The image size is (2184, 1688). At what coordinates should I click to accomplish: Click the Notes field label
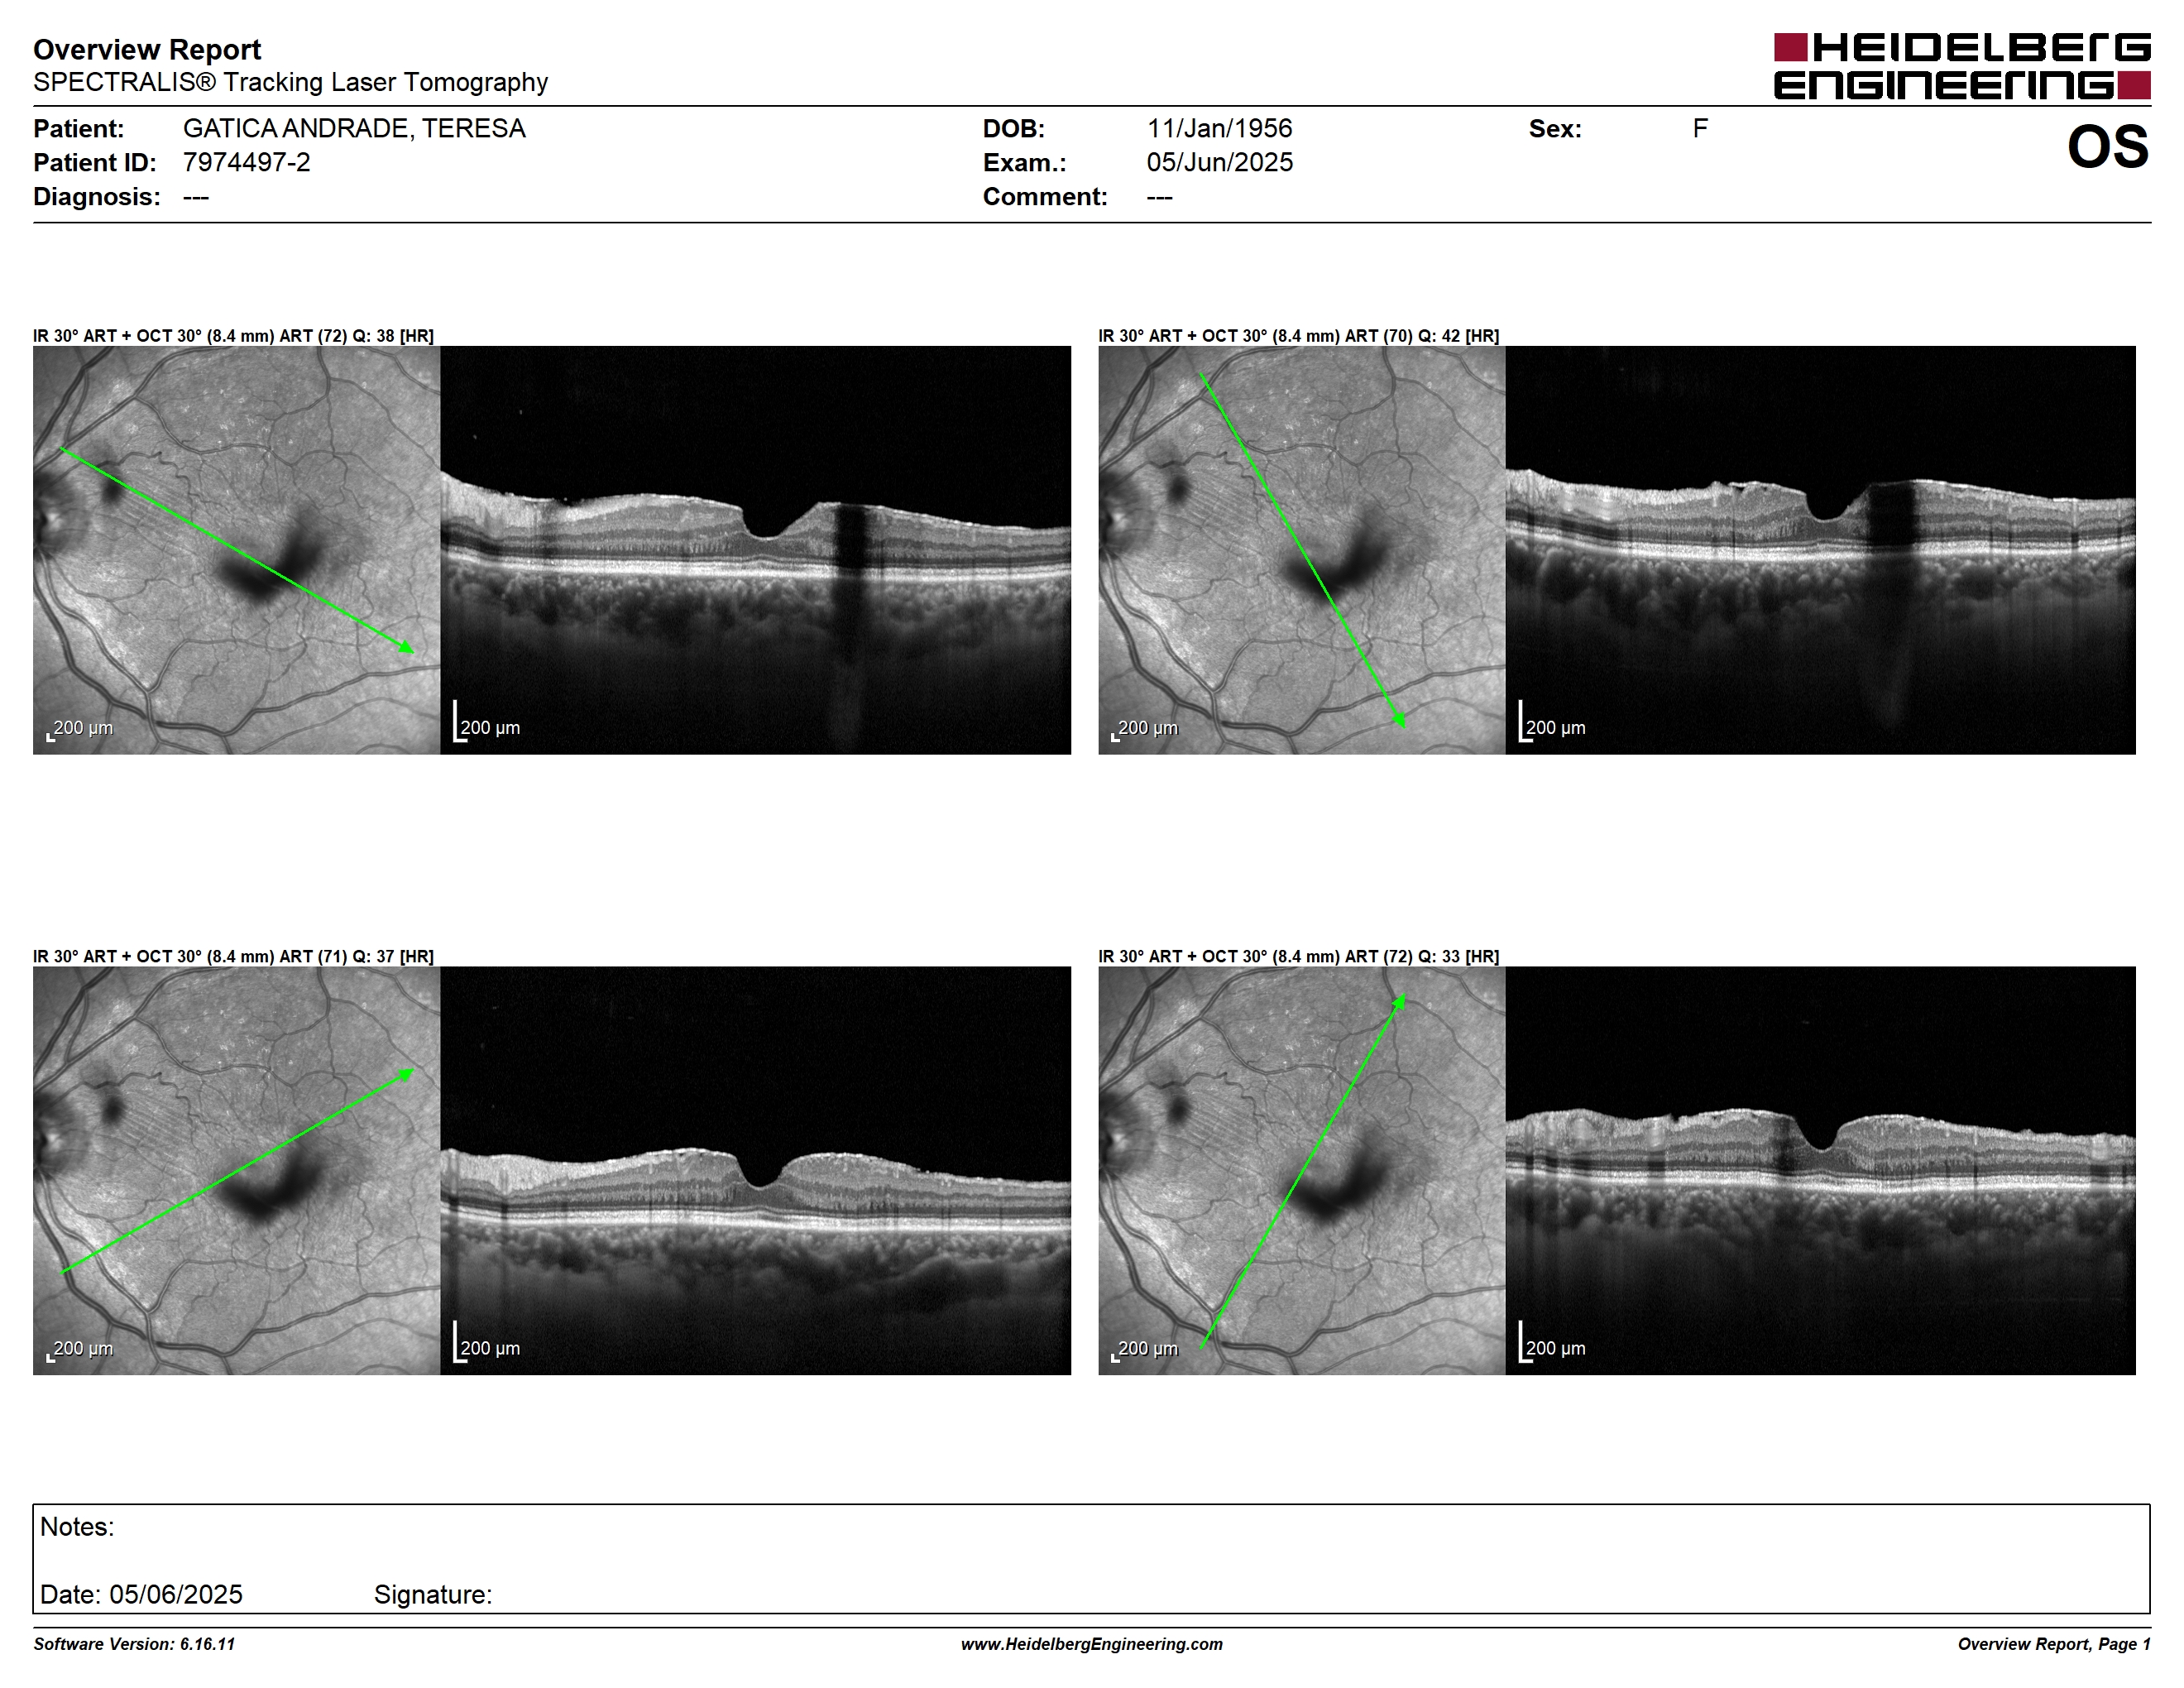(77, 1527)
